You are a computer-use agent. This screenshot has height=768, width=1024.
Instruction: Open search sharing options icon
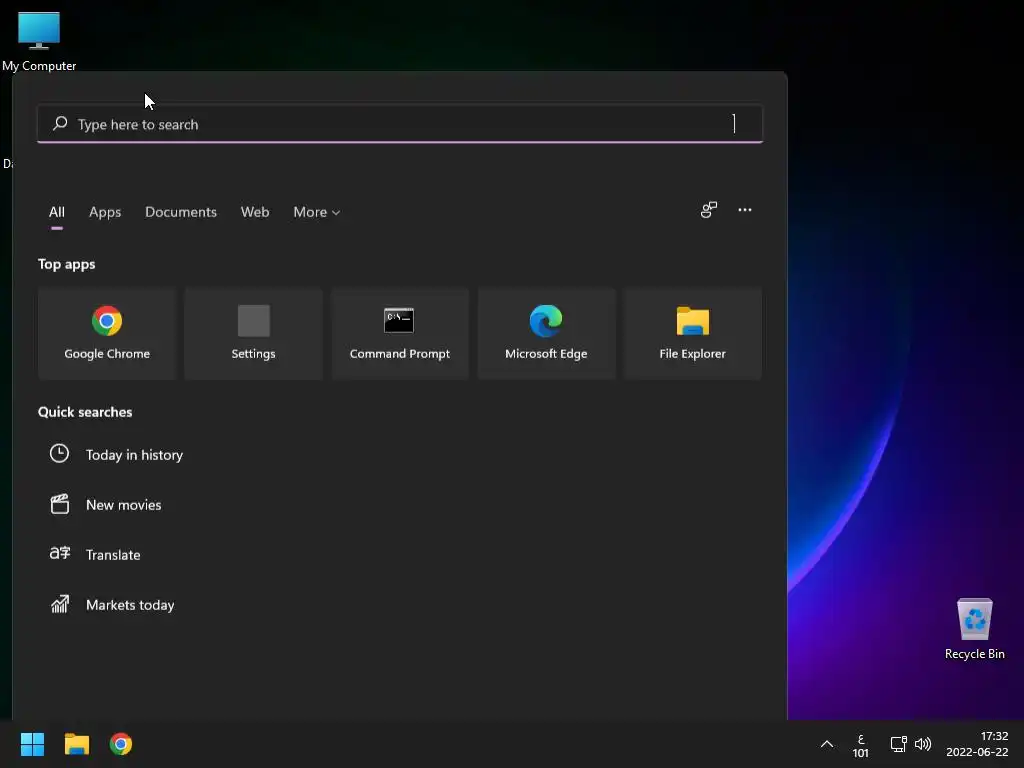pos(709,210)
